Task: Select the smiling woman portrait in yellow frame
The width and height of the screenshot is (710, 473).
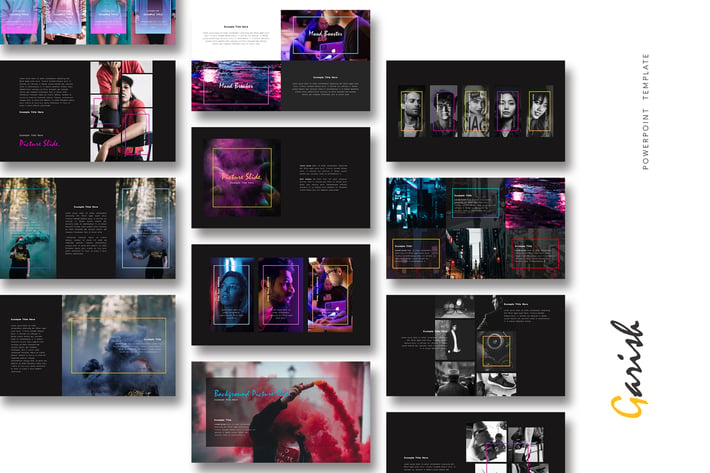Action: coord(540,111)
